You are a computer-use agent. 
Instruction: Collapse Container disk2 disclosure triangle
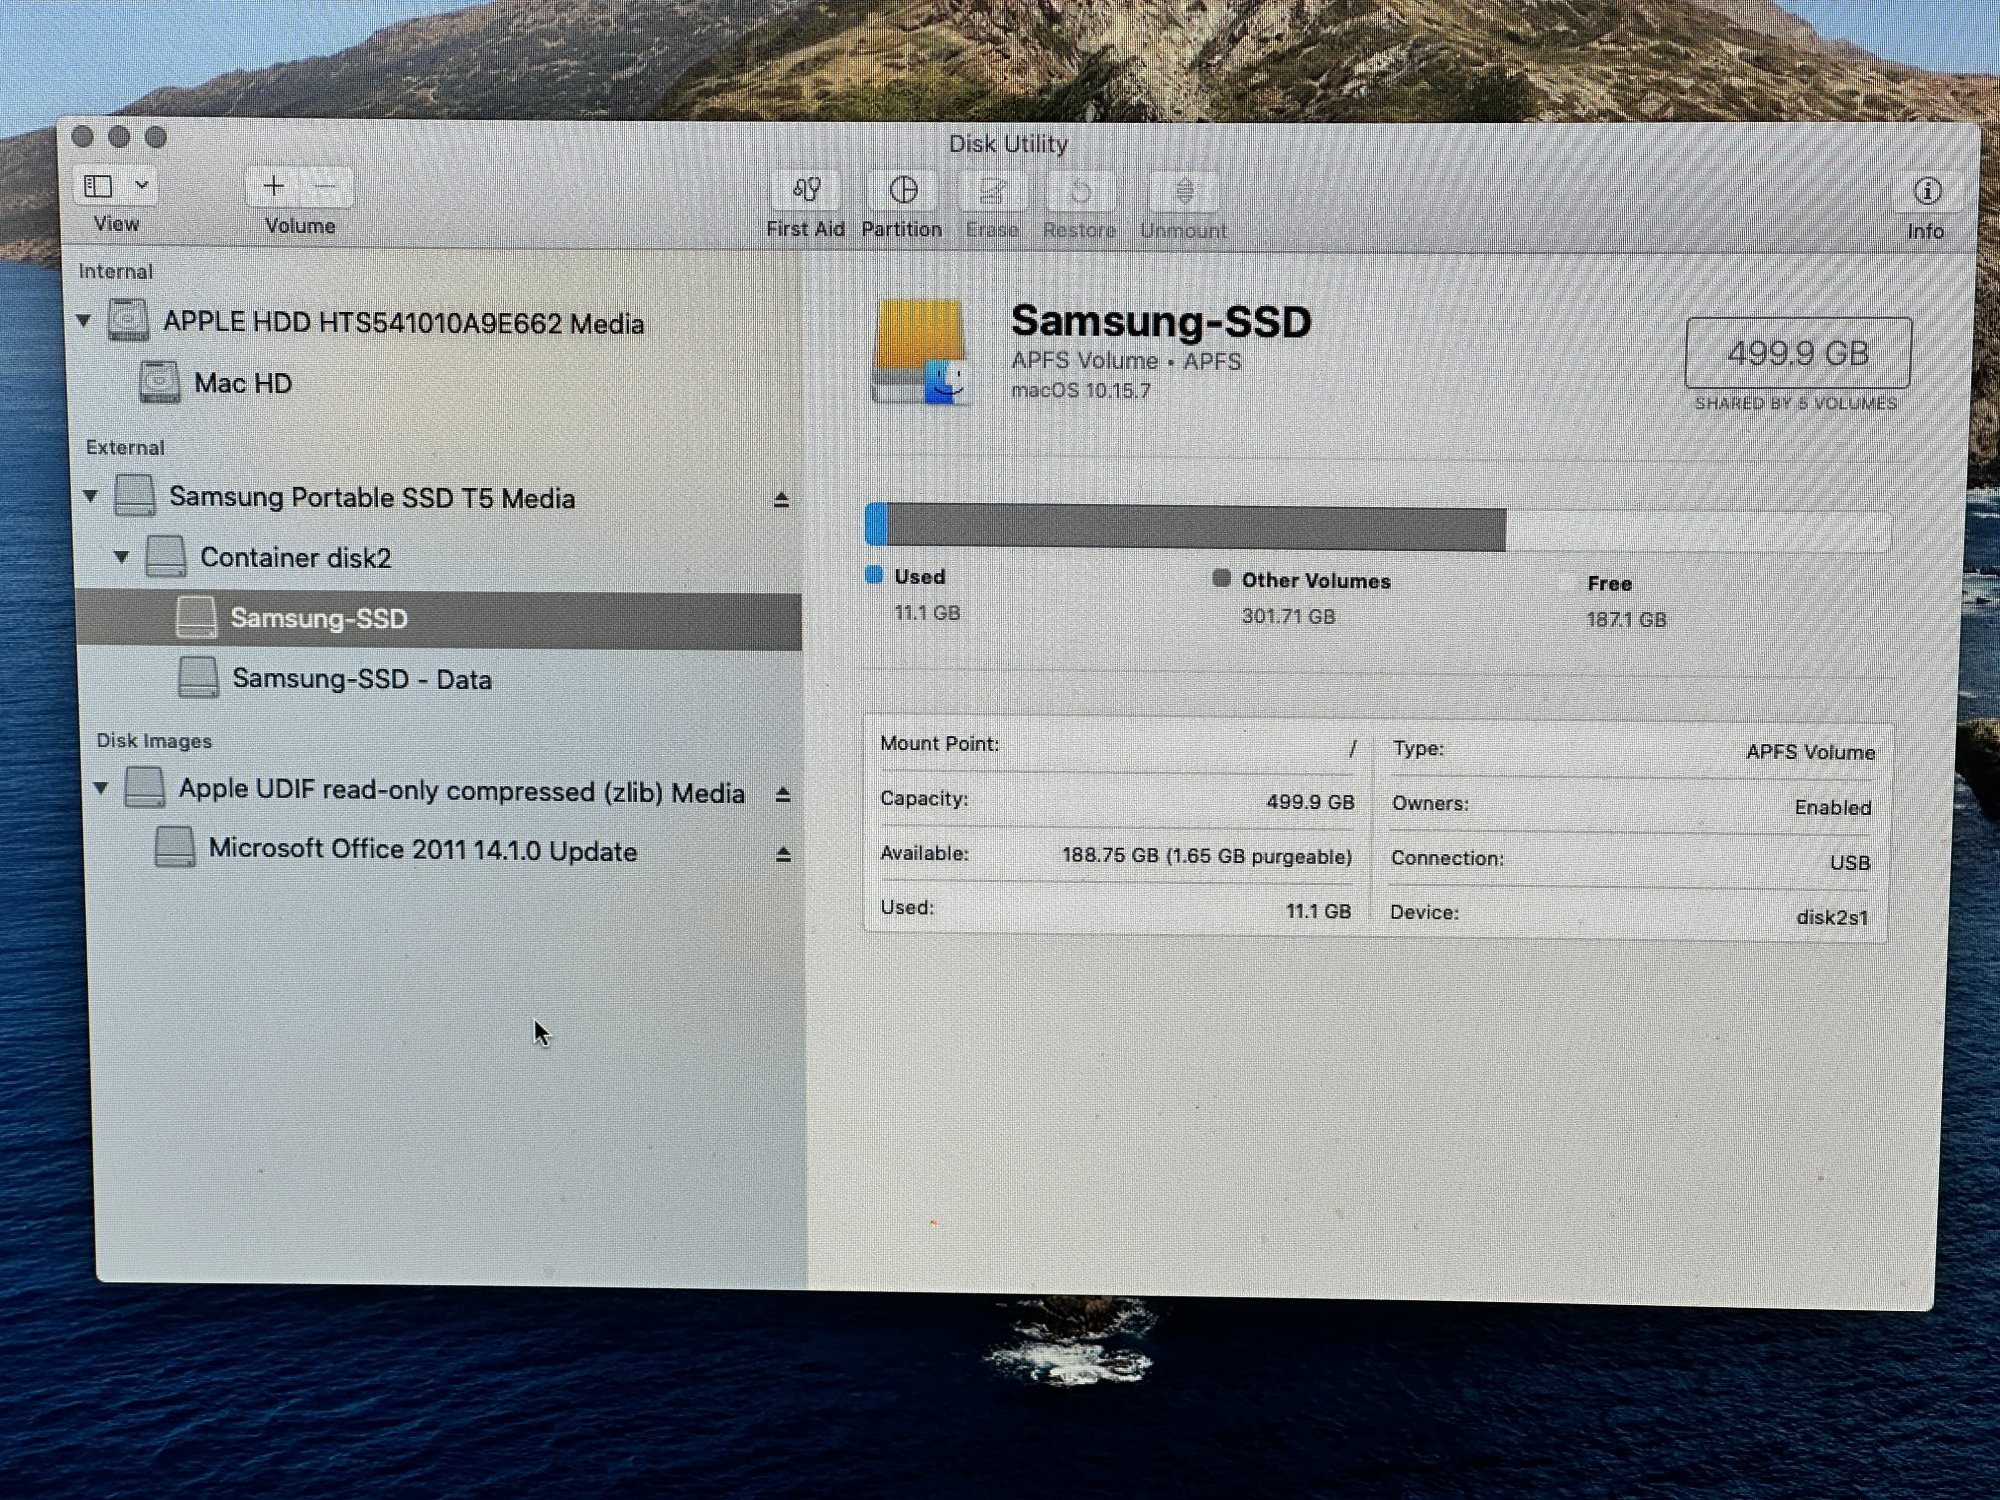[x=121, y=556]
